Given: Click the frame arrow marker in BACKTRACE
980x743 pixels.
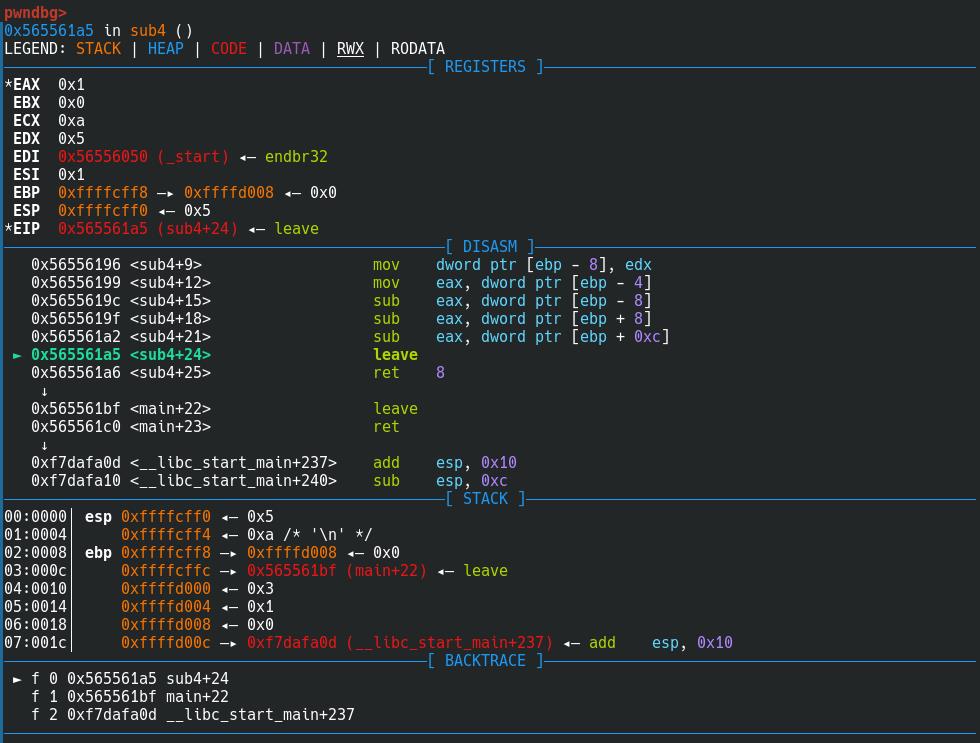Looking at the screenshot, I should click(18, 679).
